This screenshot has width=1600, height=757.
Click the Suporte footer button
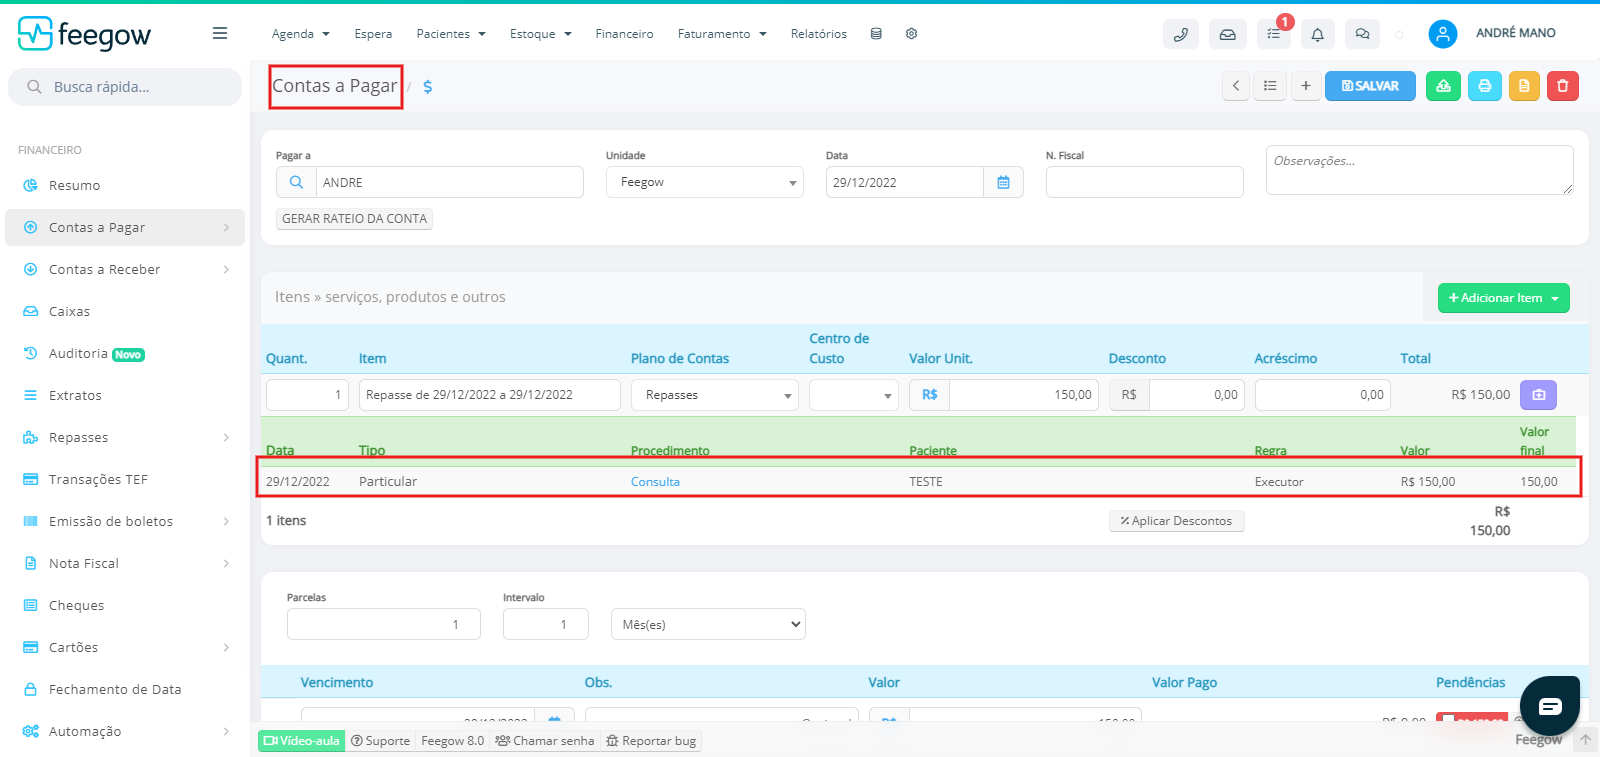coord(380,741)
